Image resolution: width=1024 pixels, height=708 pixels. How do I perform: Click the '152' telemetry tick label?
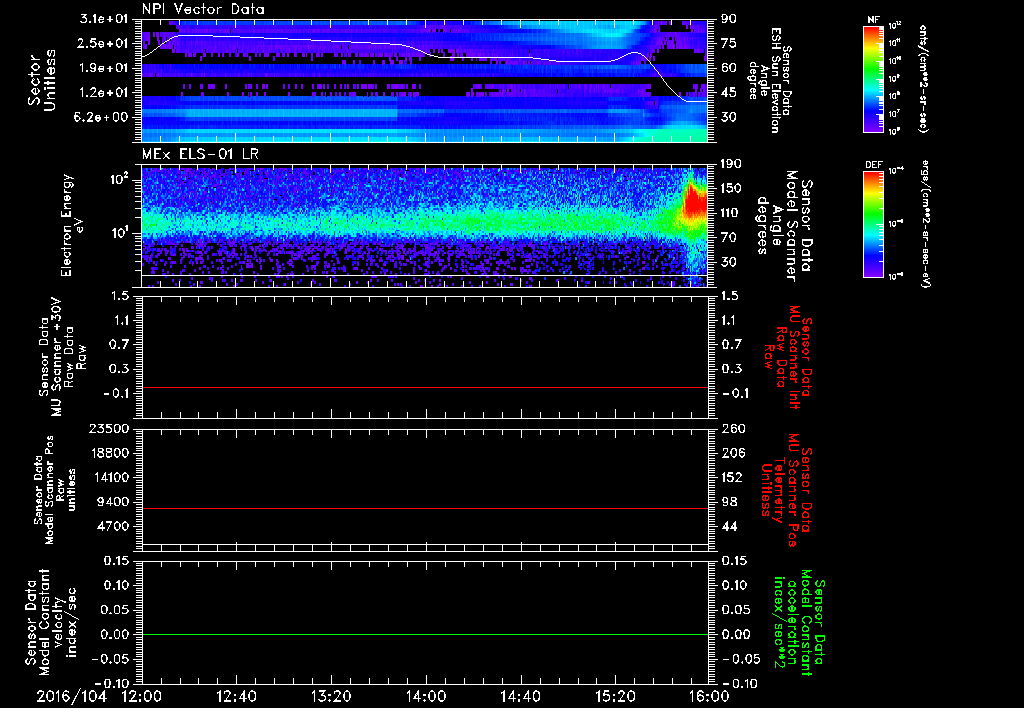(x=731, y=477)
